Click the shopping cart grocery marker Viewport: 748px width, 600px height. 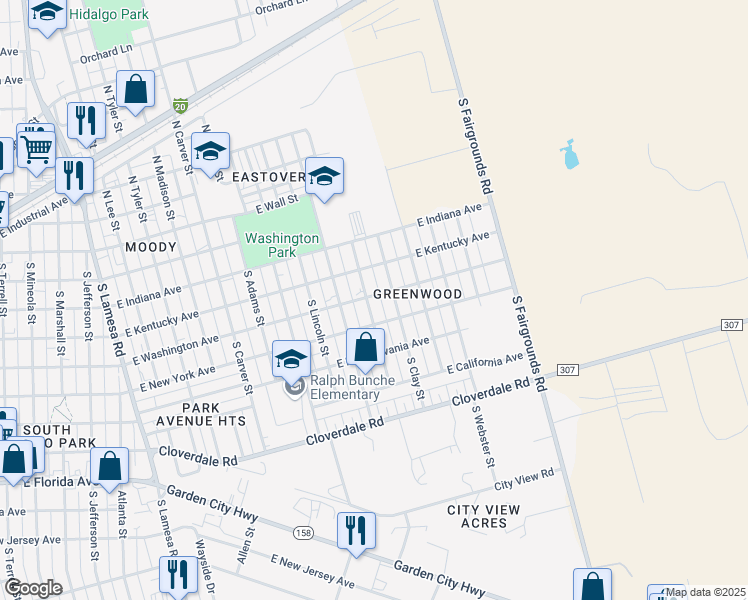pos(36,148)
